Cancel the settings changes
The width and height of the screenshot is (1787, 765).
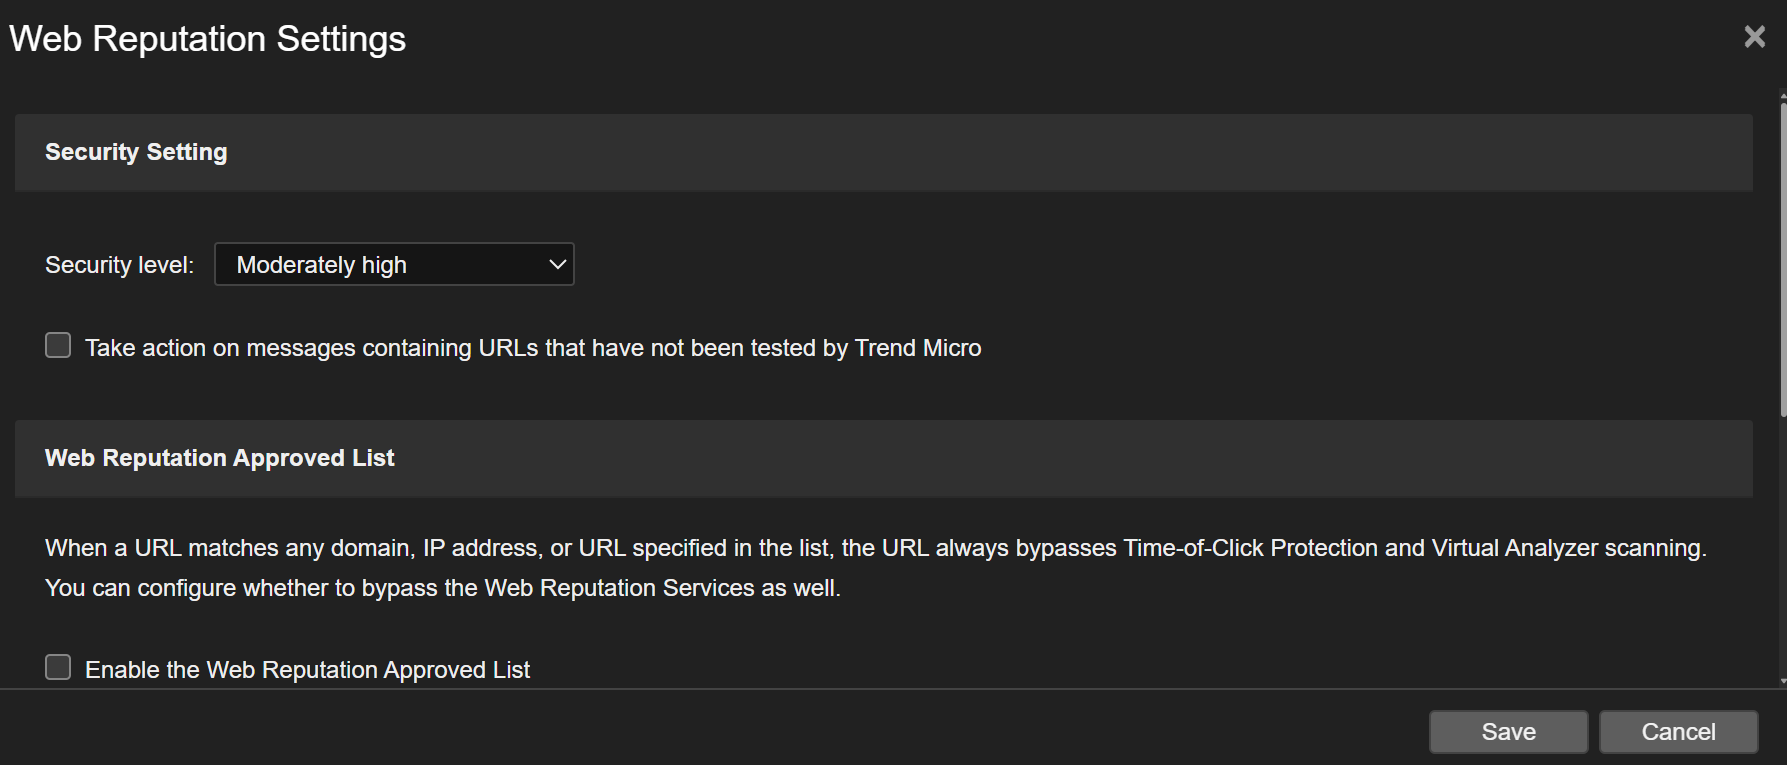[1678, 732]
